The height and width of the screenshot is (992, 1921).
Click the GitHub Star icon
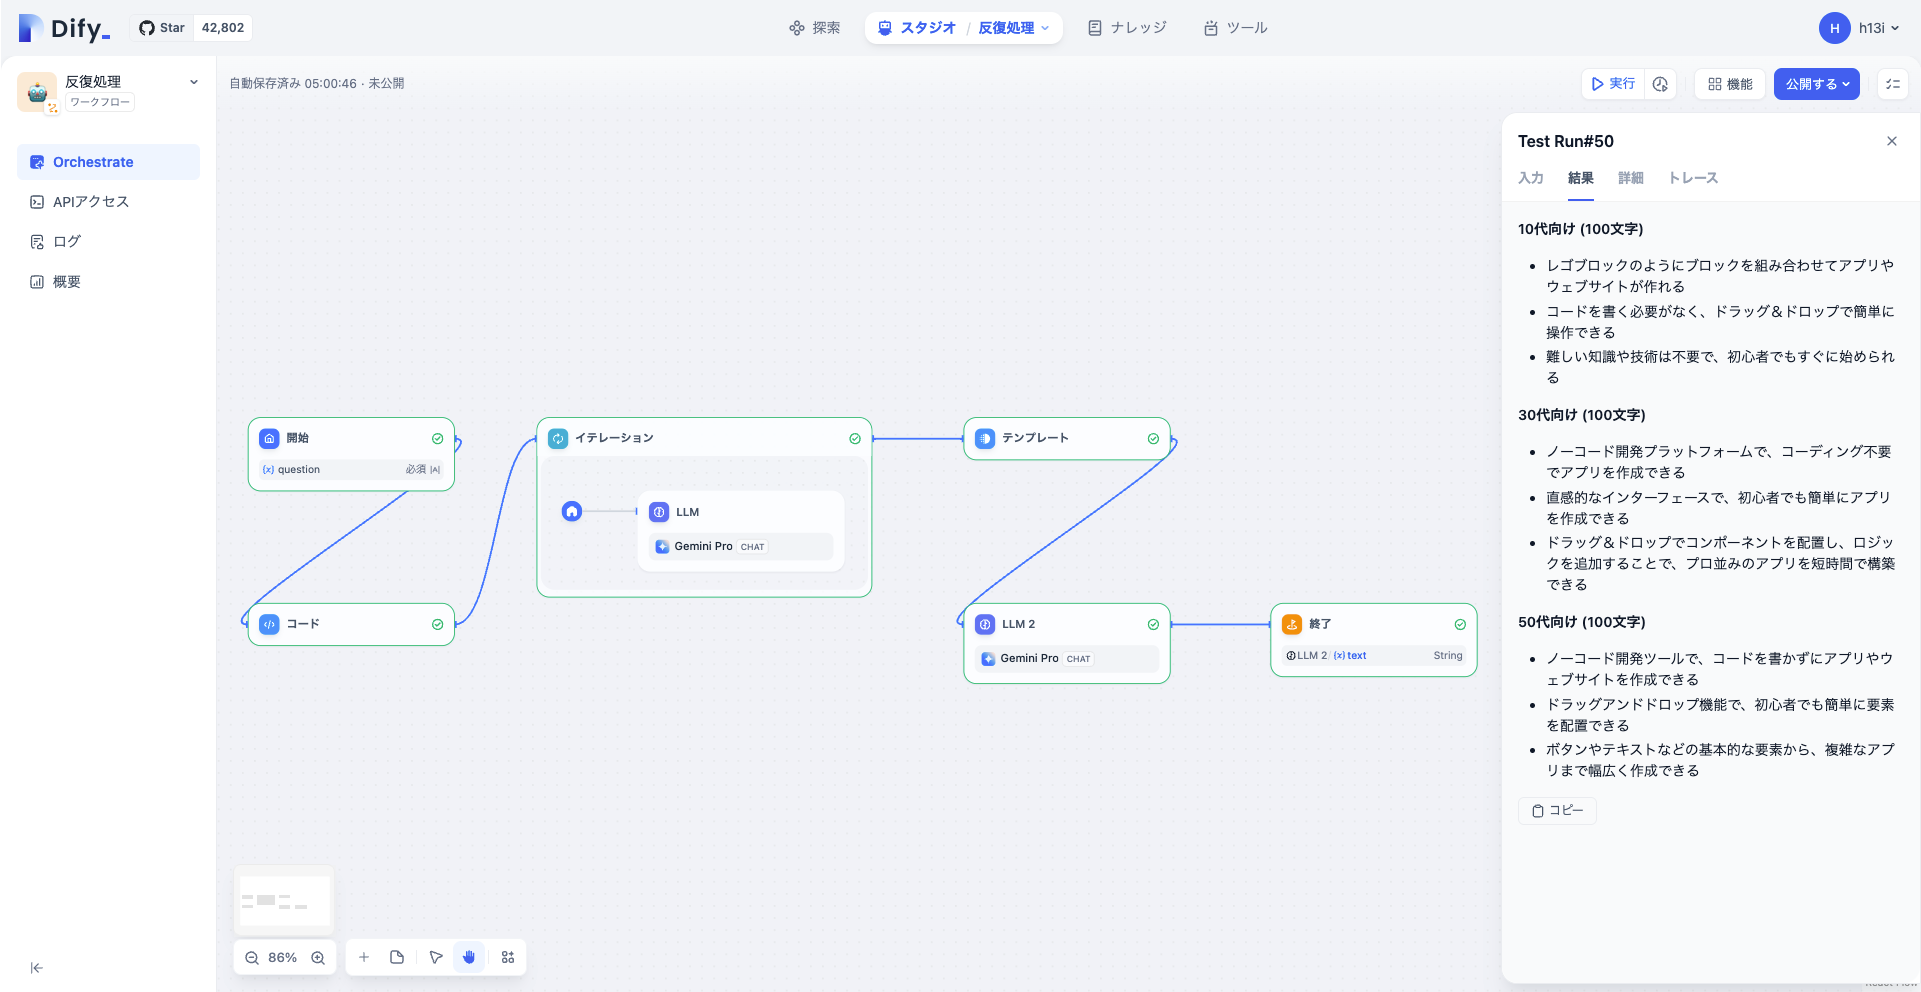click(146, 27)
